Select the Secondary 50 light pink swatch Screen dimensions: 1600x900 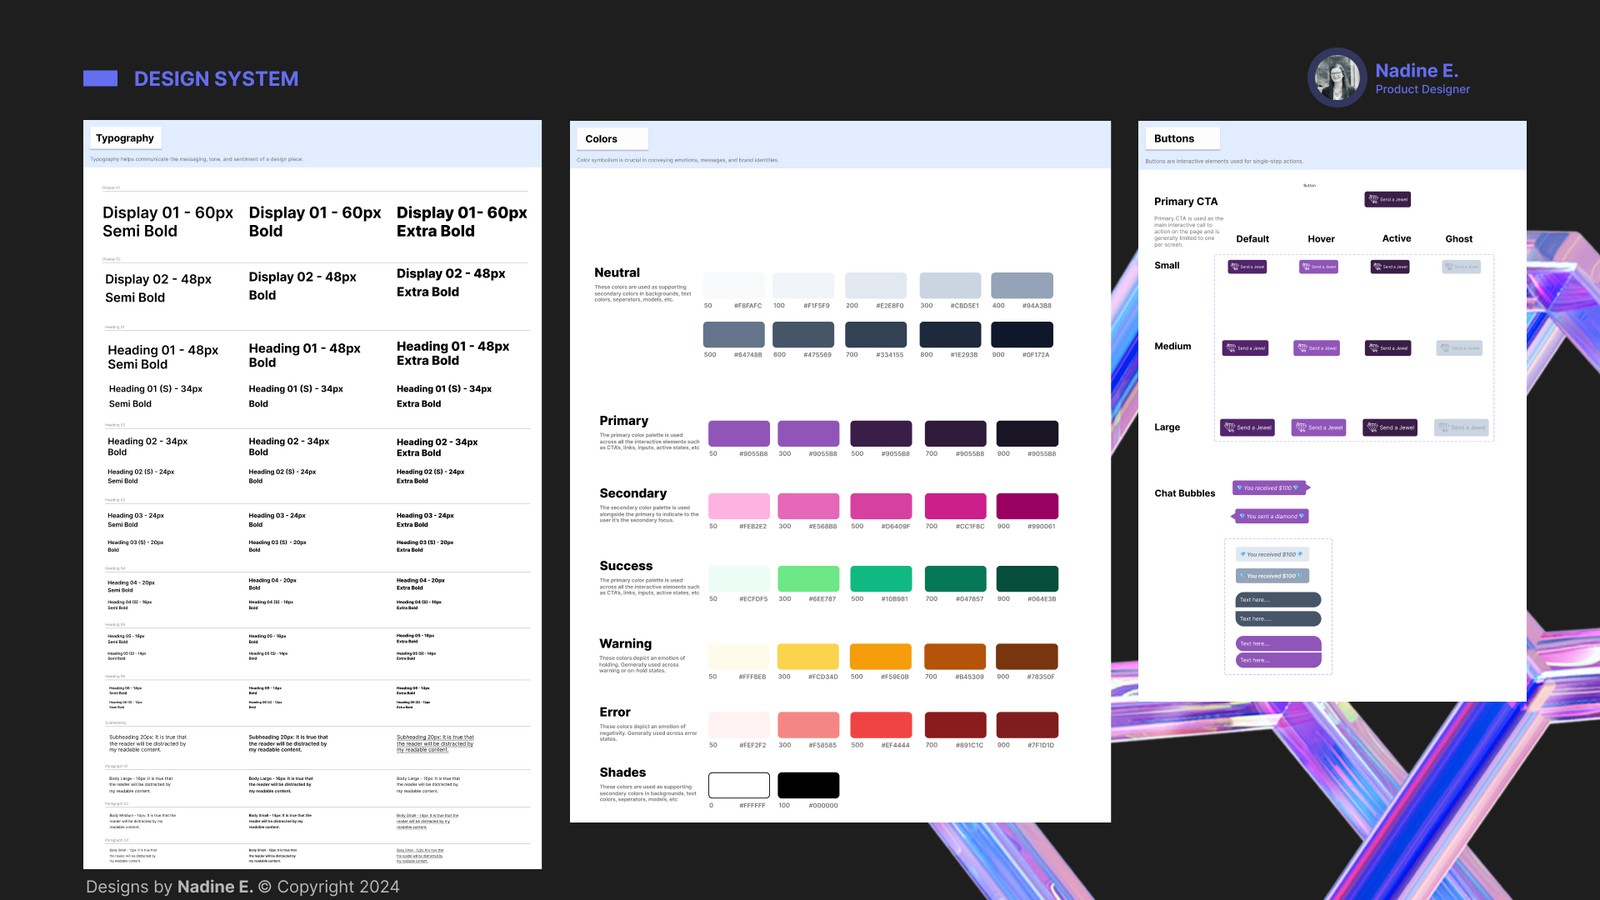739,506
